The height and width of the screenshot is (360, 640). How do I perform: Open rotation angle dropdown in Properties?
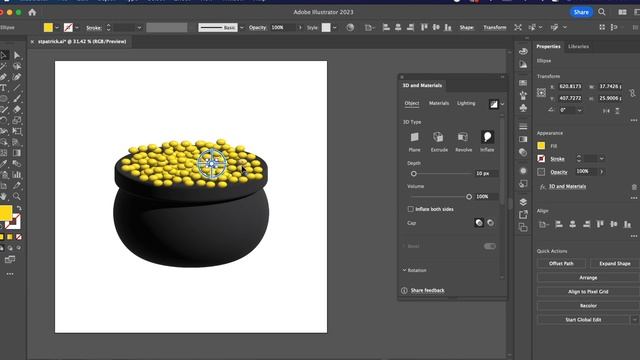pos(580,110)
